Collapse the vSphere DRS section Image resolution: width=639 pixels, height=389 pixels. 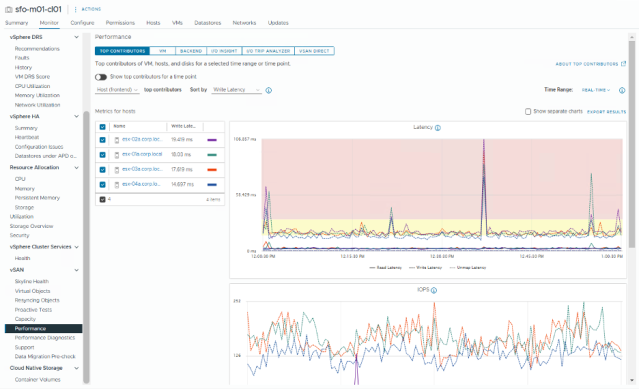tap(76, 37)
